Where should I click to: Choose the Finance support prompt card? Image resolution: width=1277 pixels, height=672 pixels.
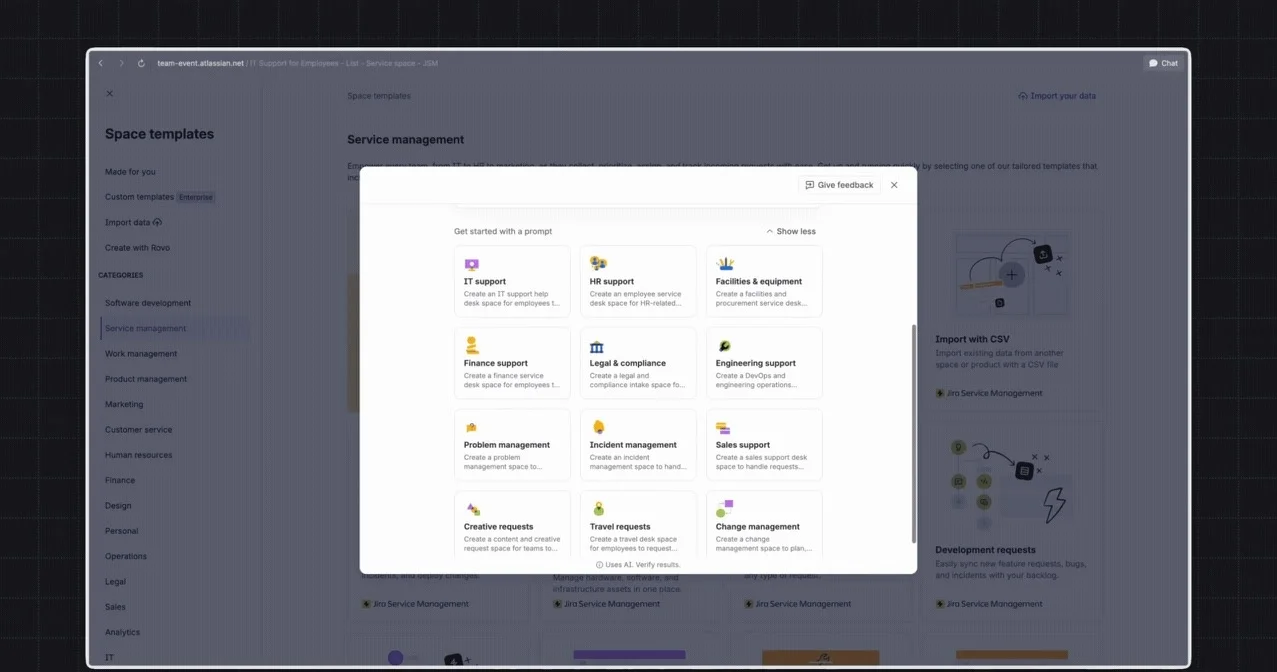[512, 363]
